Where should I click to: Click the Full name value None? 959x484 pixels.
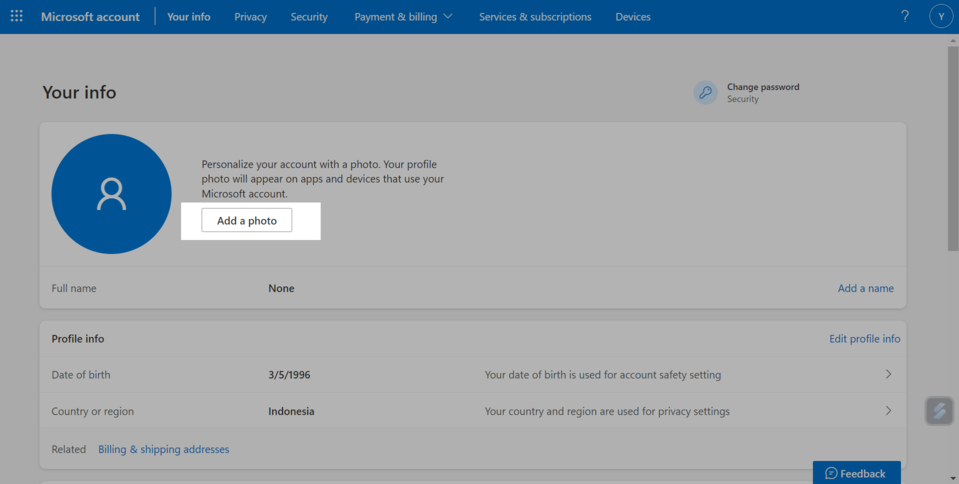point(281,288)
